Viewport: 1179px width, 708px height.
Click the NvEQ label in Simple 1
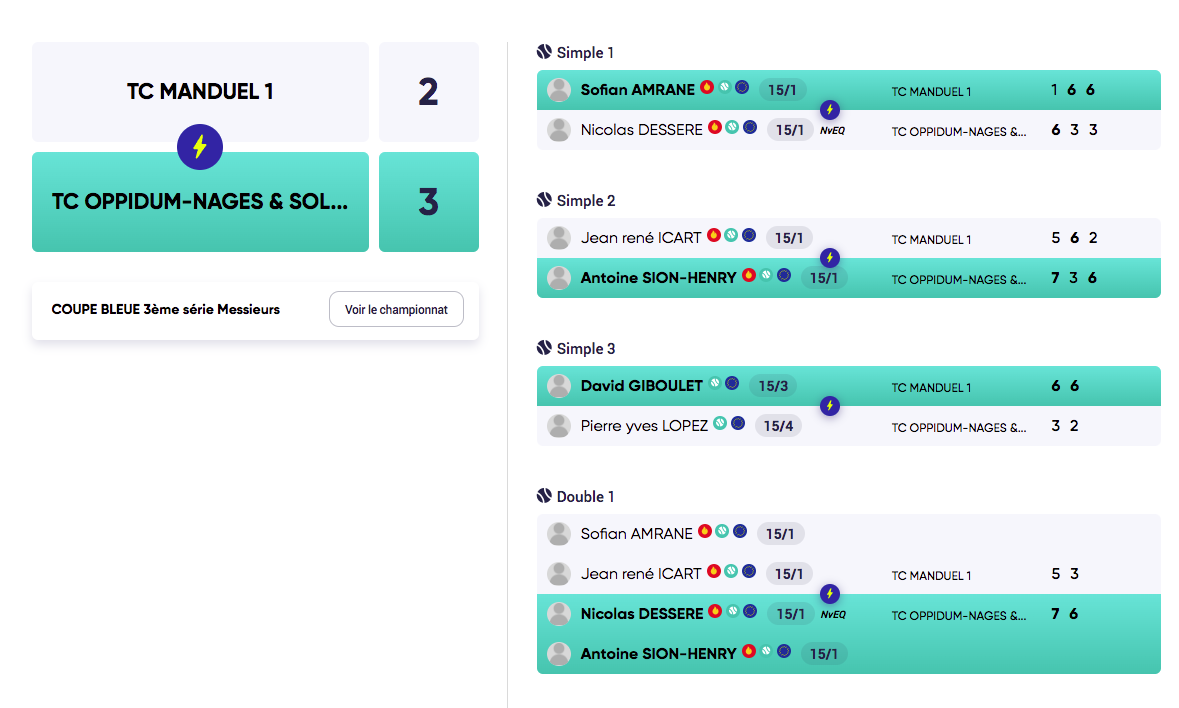(832, 131)
